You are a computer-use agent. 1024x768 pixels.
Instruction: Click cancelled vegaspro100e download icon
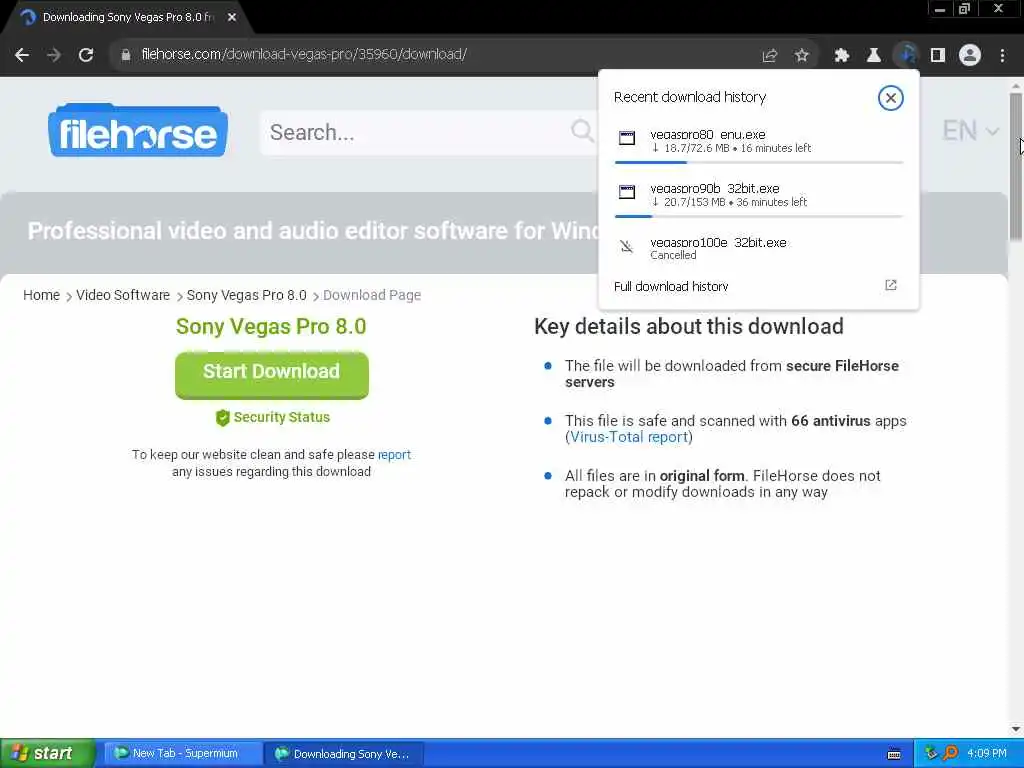coord(627,246)
